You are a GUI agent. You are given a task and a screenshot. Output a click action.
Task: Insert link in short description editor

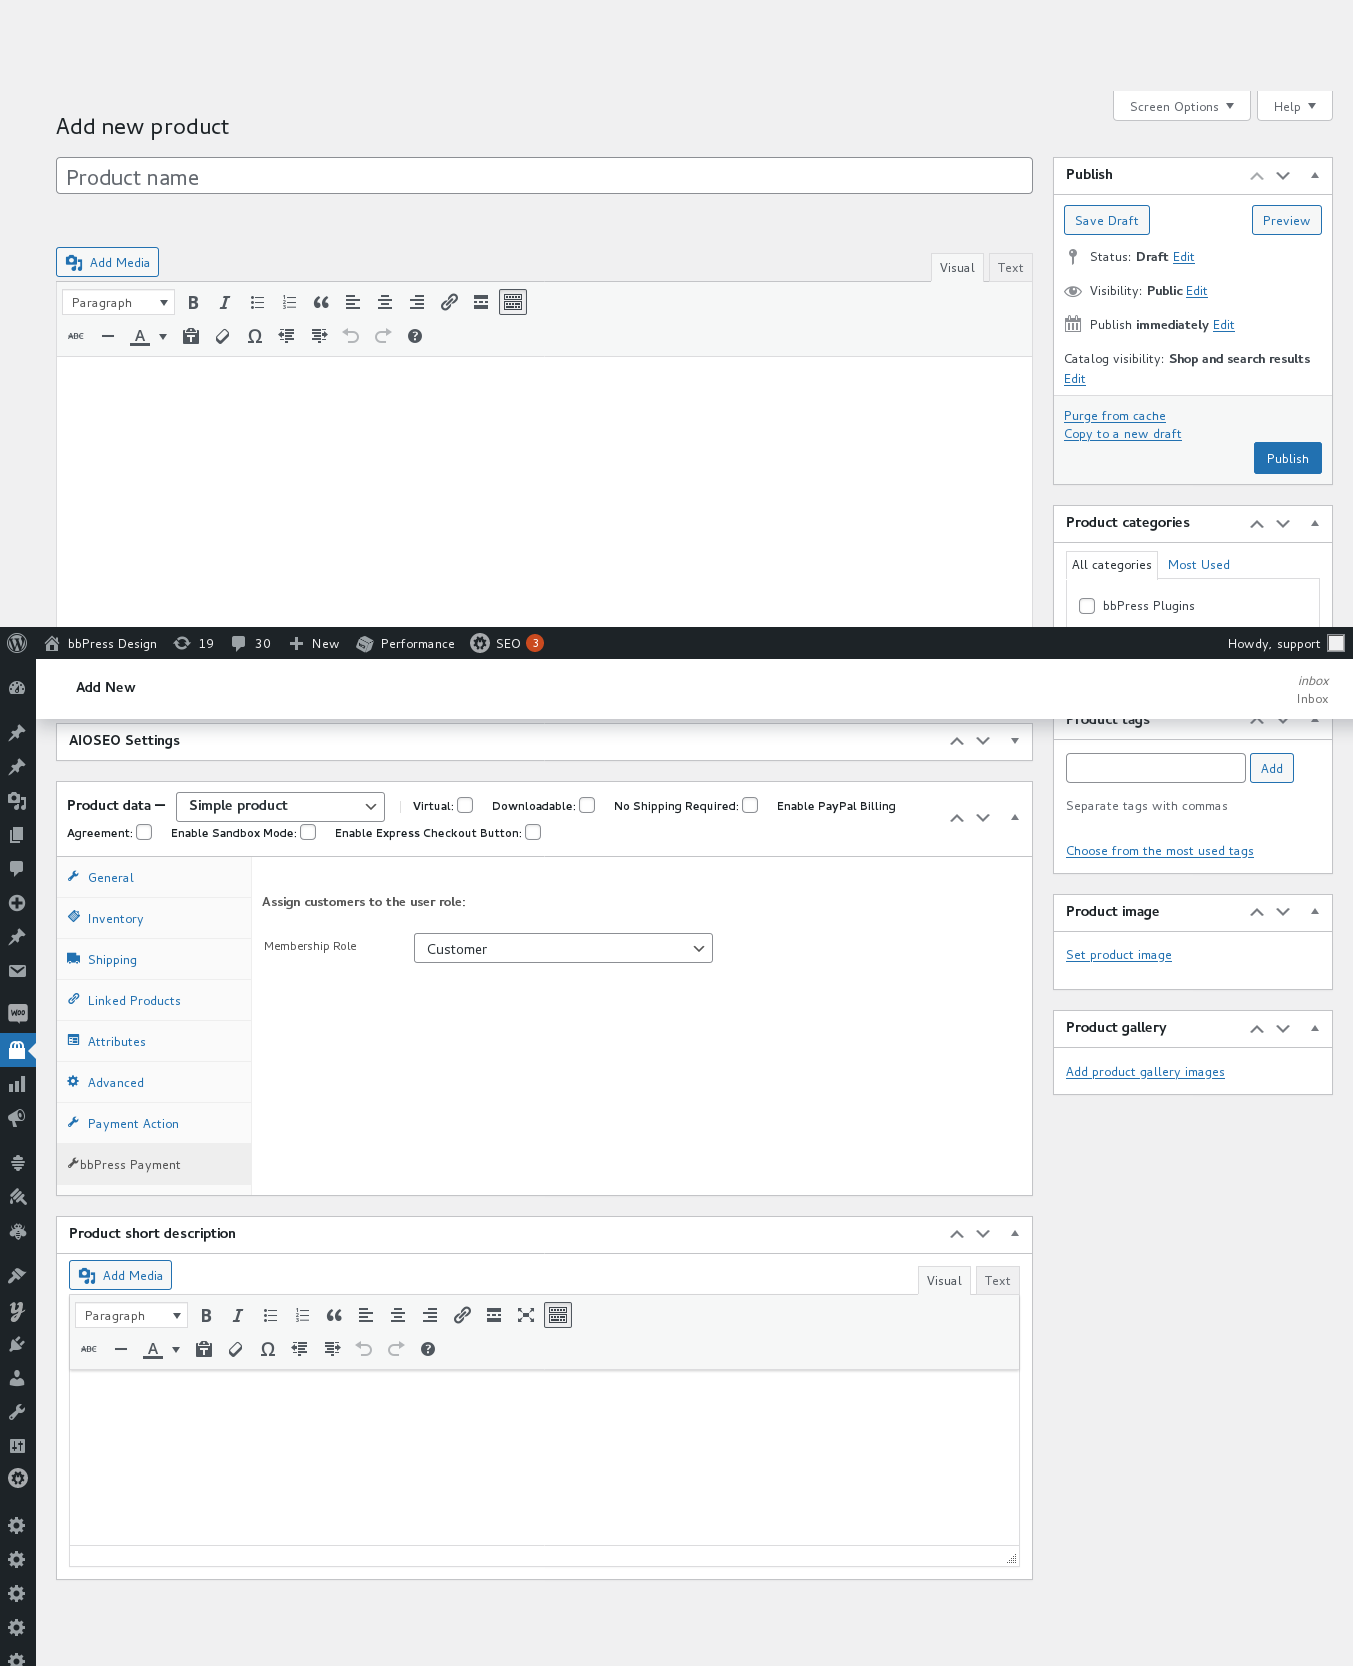[462, 1315]
